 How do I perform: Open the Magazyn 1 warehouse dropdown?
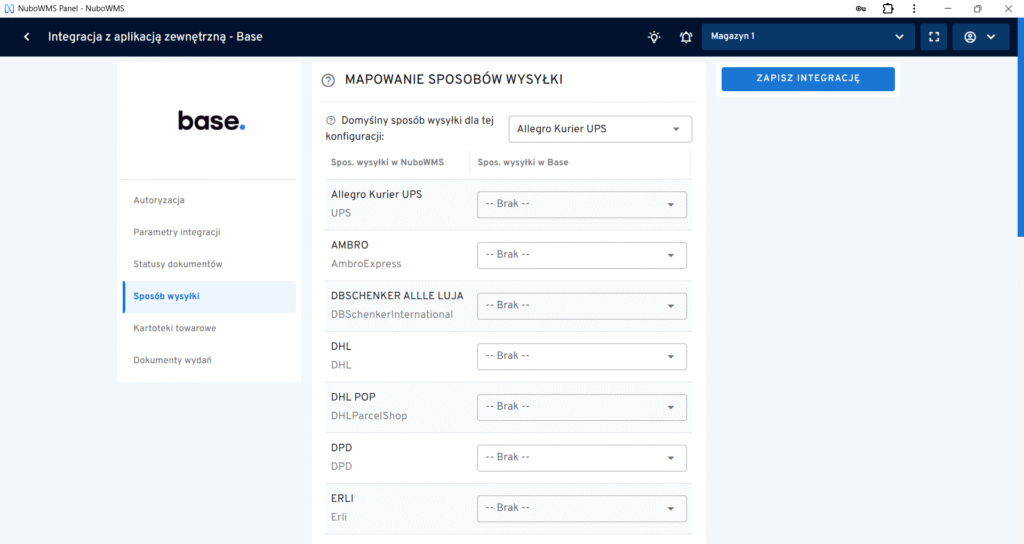coord(808,37)
